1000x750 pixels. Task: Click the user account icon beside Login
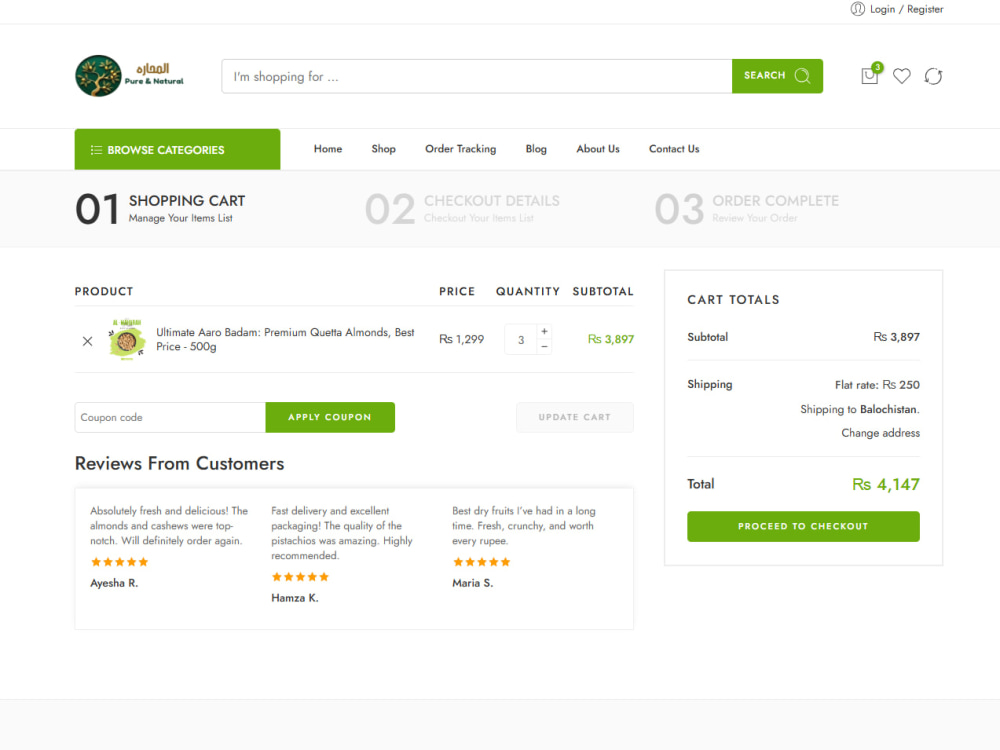click(857, 9)
